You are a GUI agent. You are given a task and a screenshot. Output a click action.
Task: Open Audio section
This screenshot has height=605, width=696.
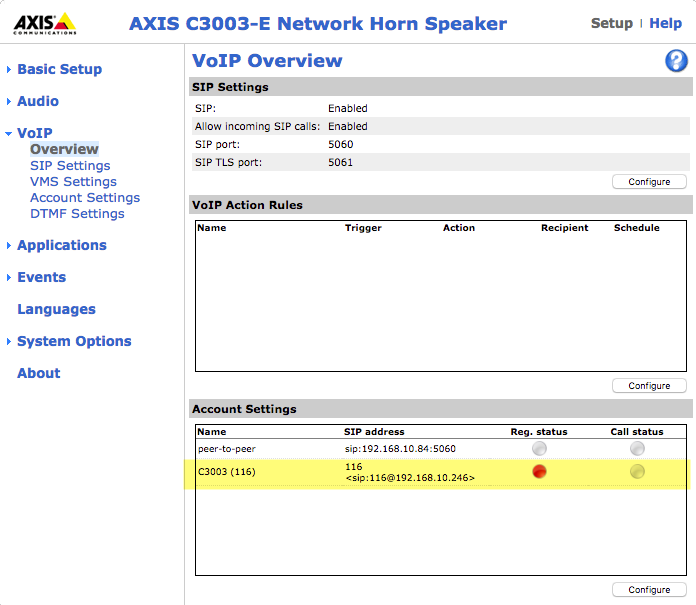point(38,101)
